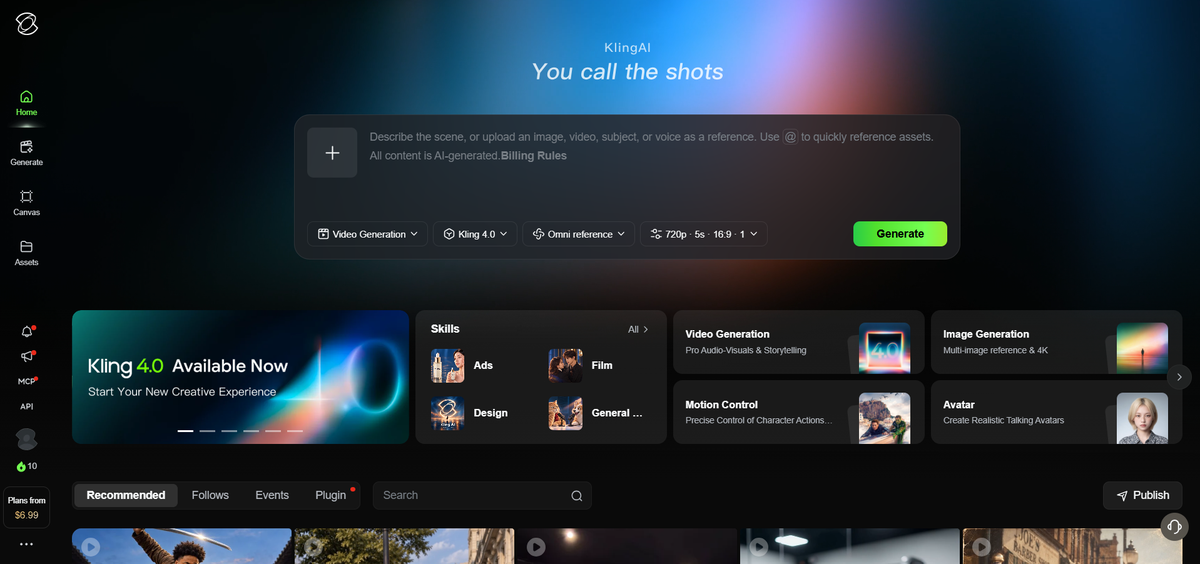Select the first carousel indicator on the banner

click(186, 431)
